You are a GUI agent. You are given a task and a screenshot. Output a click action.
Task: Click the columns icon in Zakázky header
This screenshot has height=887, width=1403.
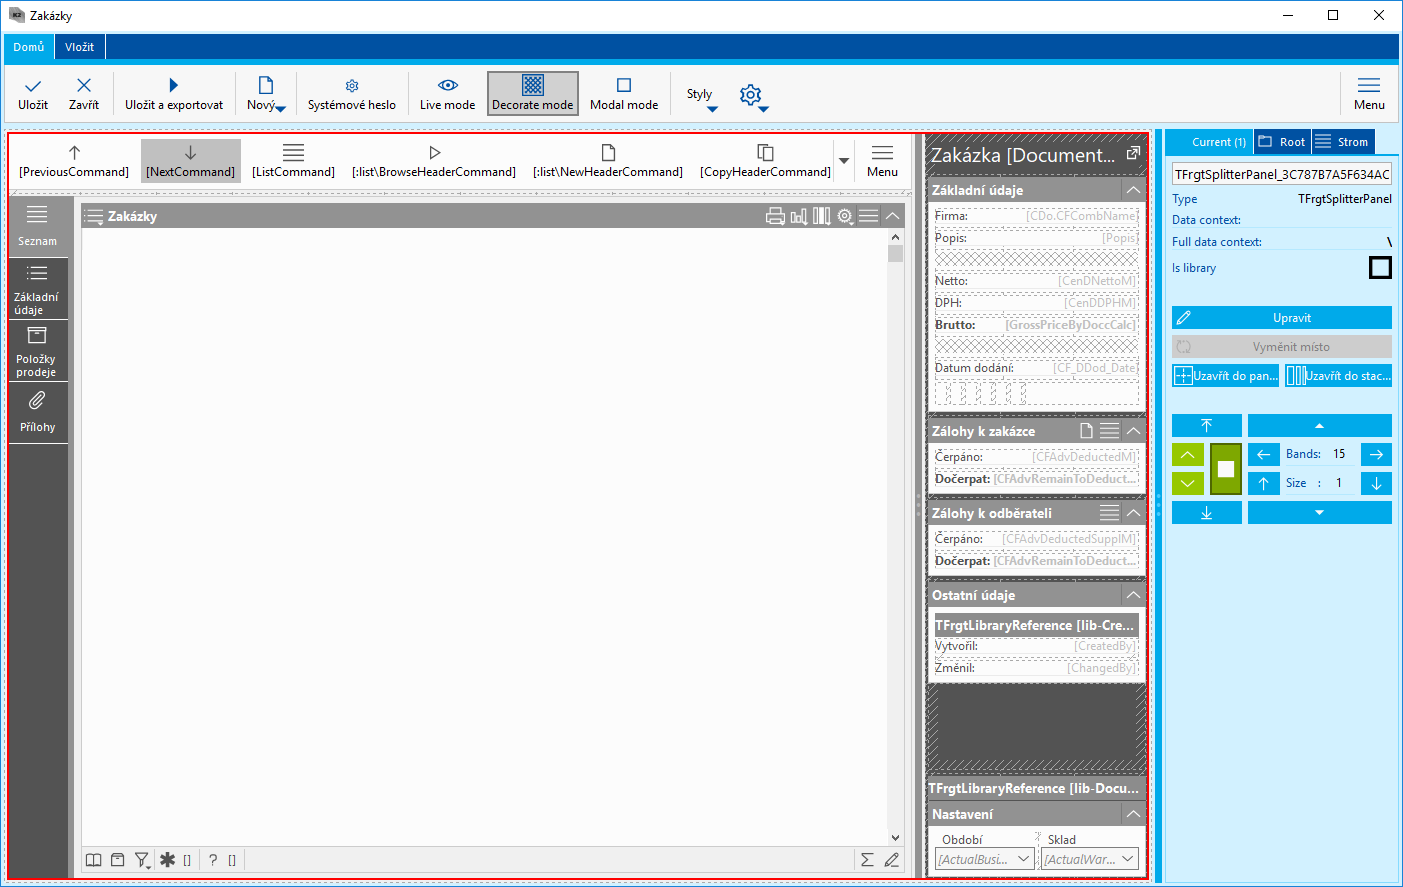tap(821, 216)
